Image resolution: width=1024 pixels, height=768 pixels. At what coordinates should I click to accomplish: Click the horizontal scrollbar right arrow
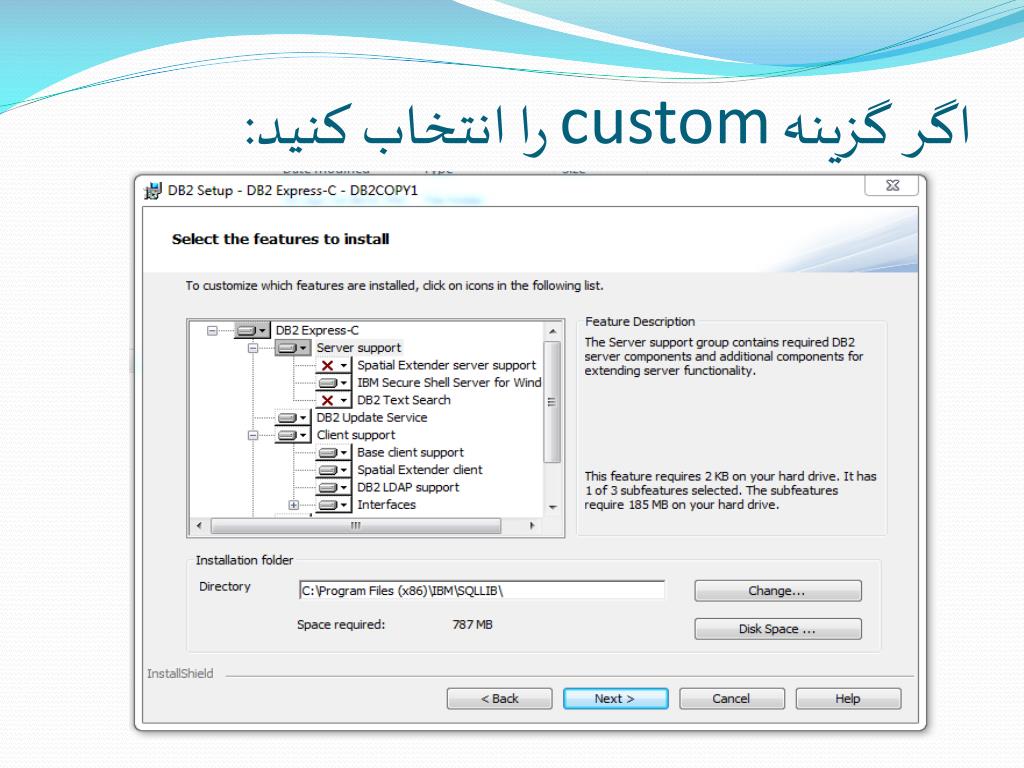pyautogui.click(x=532, y=526)
